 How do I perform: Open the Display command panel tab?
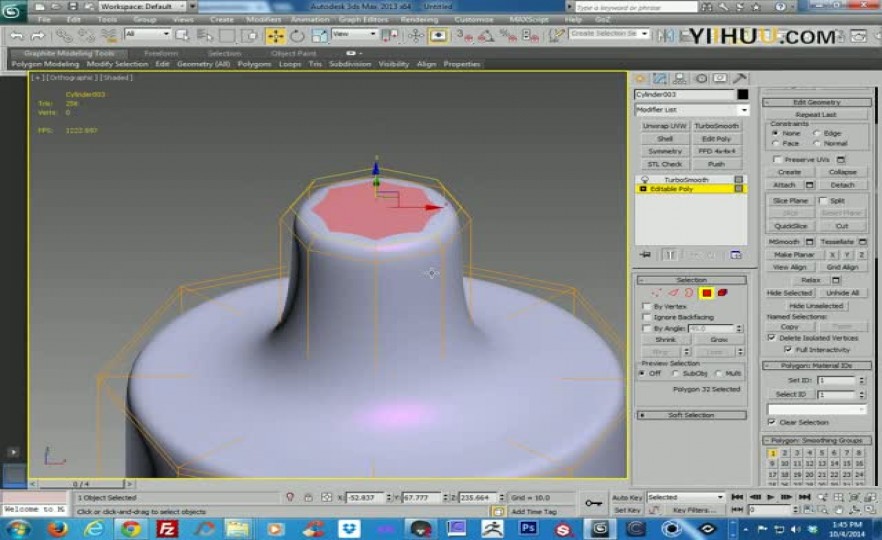coord(720,79)
